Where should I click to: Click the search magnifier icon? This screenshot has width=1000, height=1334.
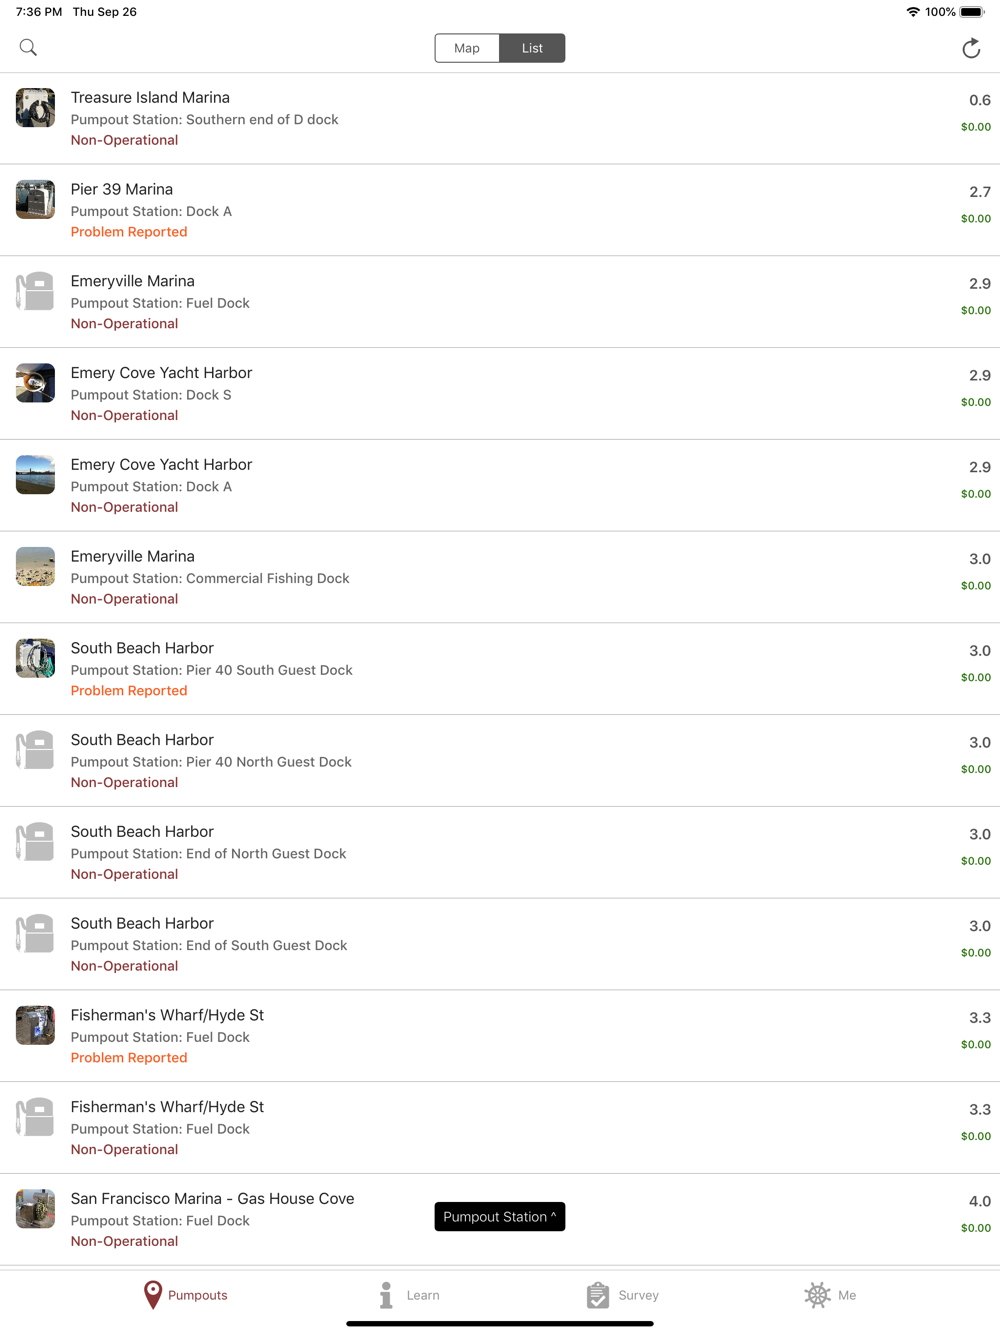[x=28, y=48]
